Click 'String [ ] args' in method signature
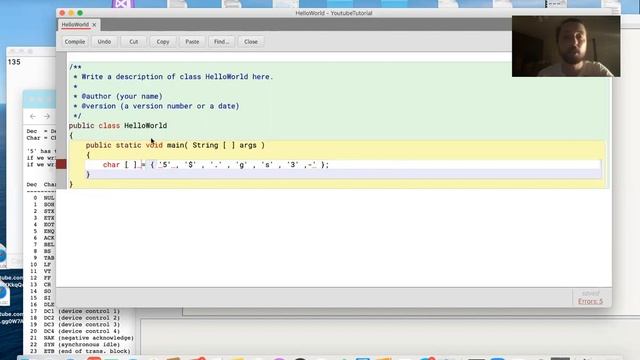Screen dimensions: 640x360 [x=224, y=145]
